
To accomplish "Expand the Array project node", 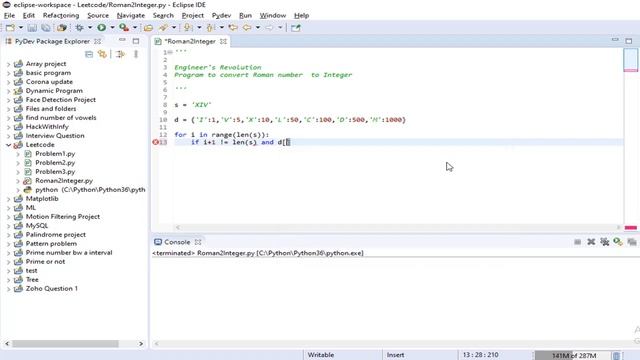I will tap(9, 64).
